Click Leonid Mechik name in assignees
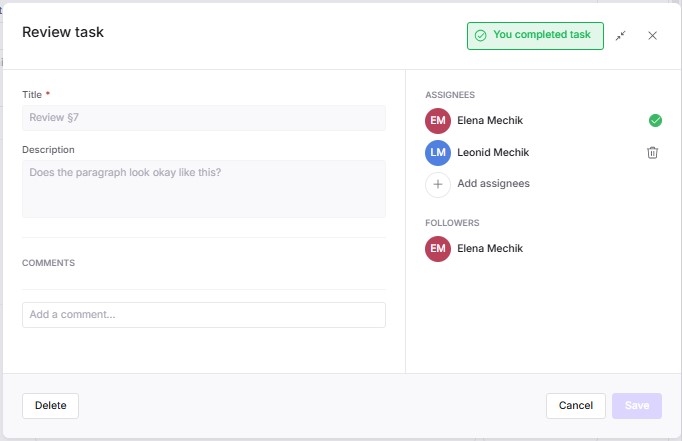This screenshot has height=441, width=682. 493,152
